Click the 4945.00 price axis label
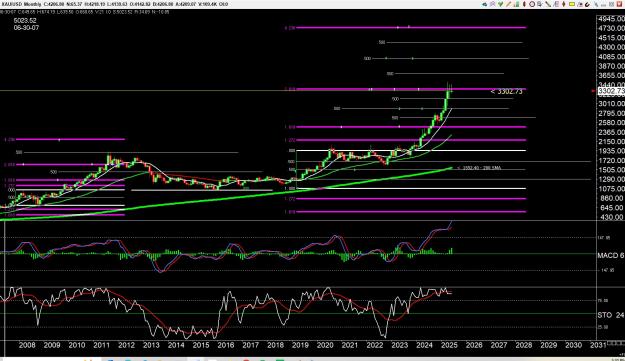 (x=611, y=19)
